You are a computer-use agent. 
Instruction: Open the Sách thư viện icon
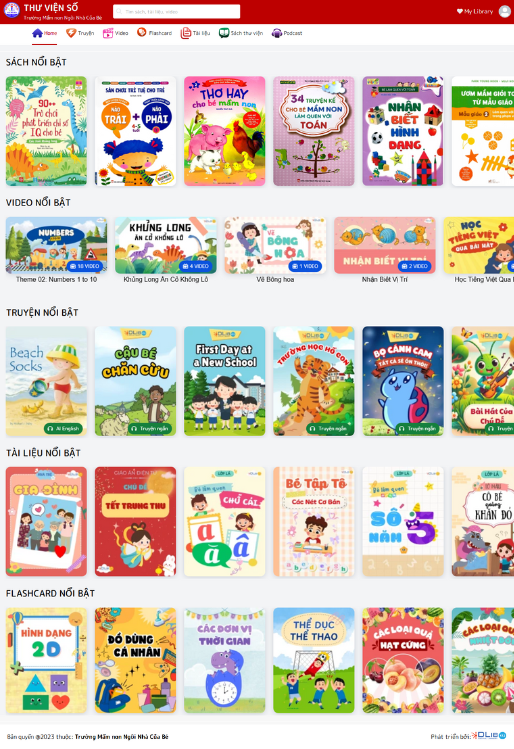point(224,33)
